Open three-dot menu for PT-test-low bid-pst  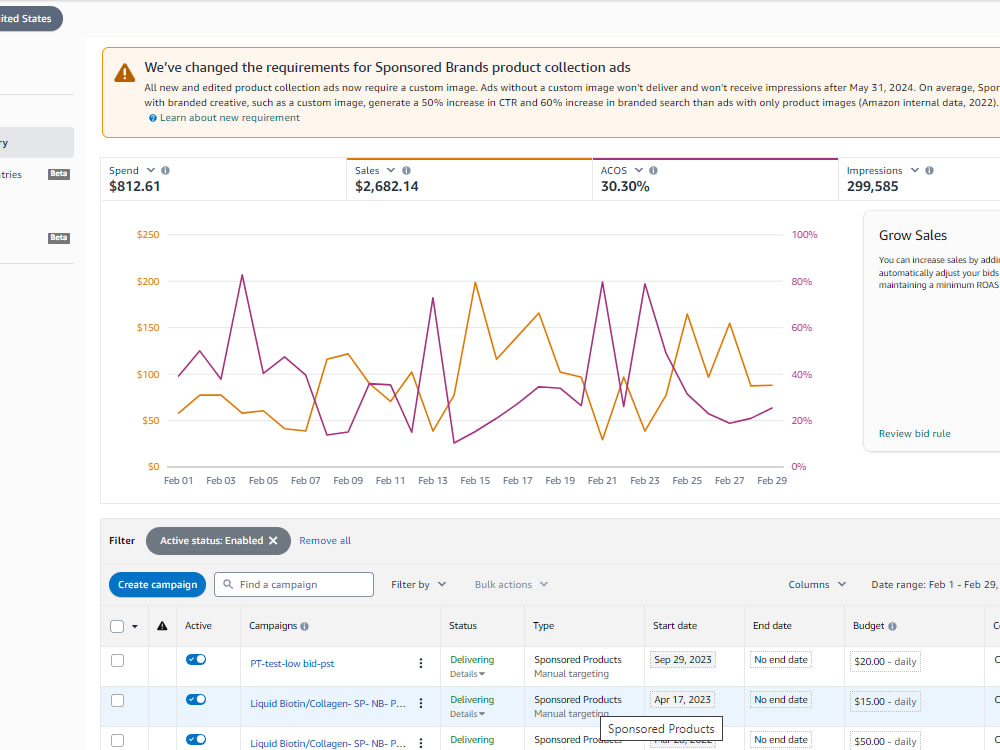420,663
